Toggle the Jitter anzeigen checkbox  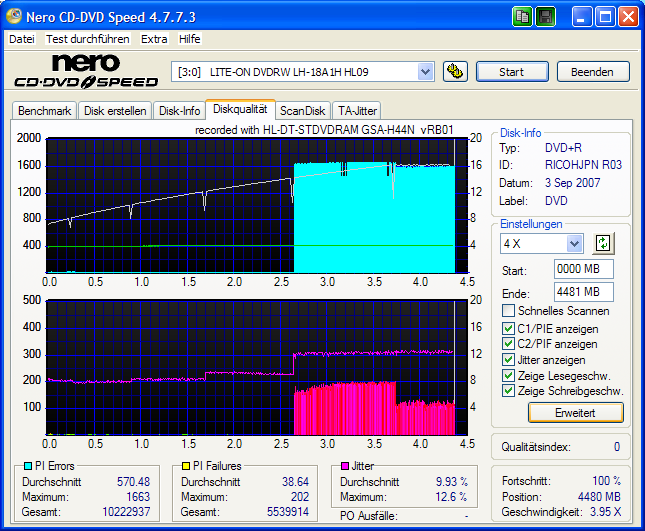(509, 359)
